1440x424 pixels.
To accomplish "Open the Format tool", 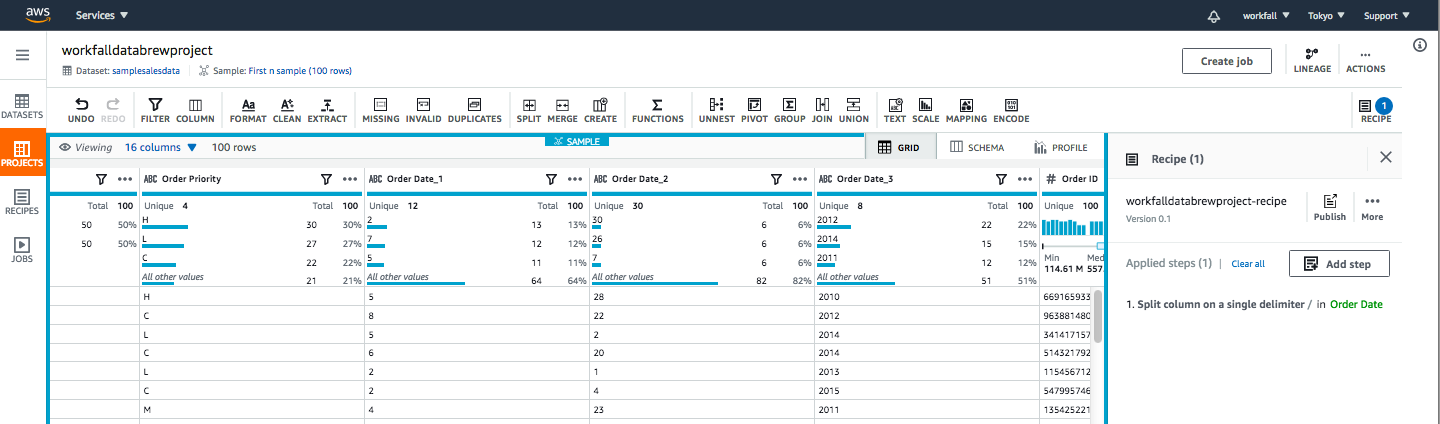I will (x=248, y=110).
